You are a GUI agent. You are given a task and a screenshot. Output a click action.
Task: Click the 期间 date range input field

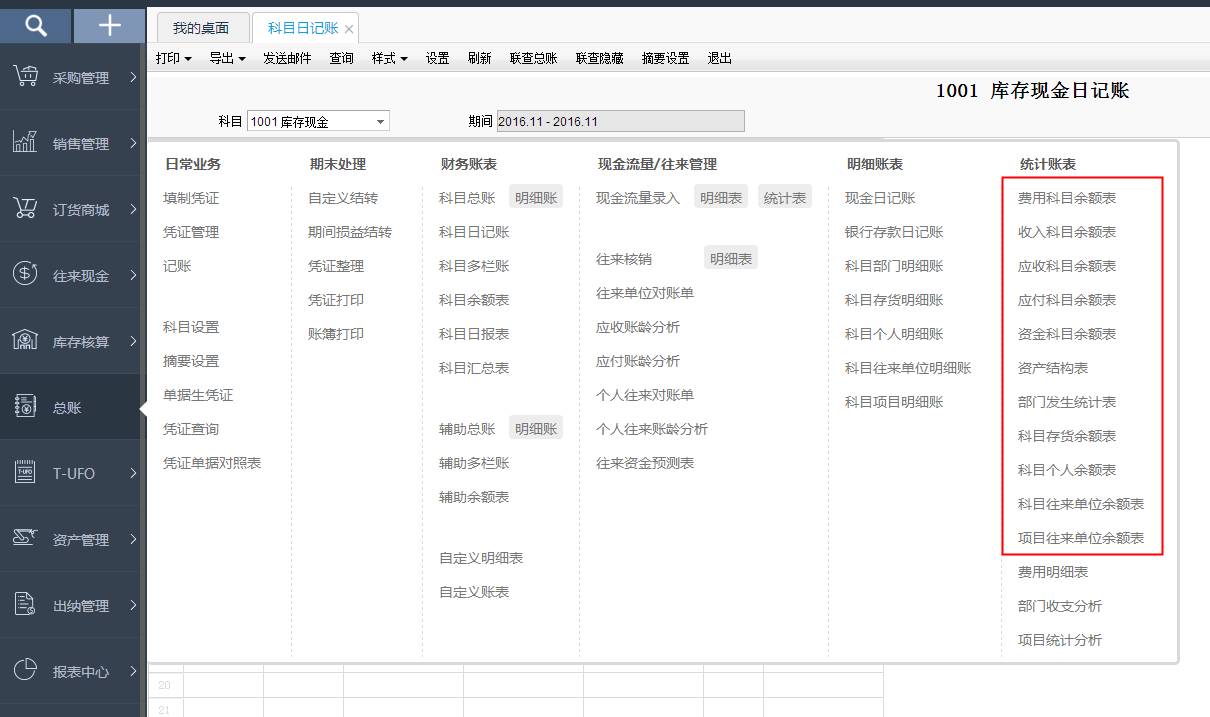620,120
